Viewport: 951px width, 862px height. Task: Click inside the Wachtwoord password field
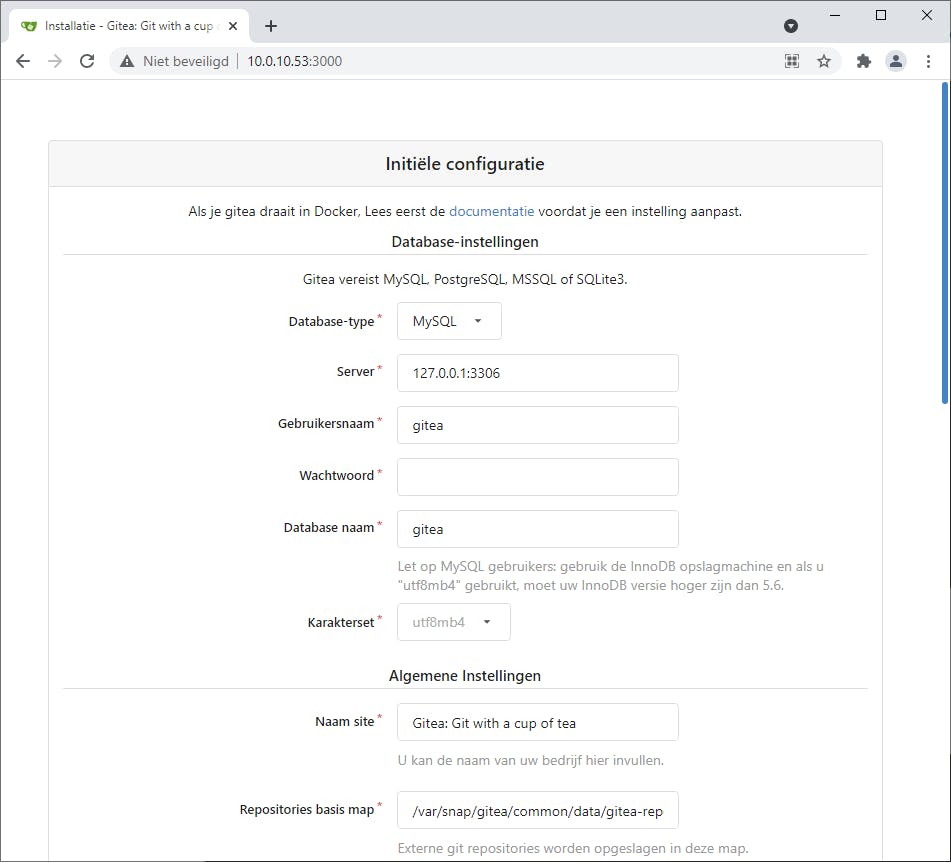pyautogui.click(x=537, y=477)
